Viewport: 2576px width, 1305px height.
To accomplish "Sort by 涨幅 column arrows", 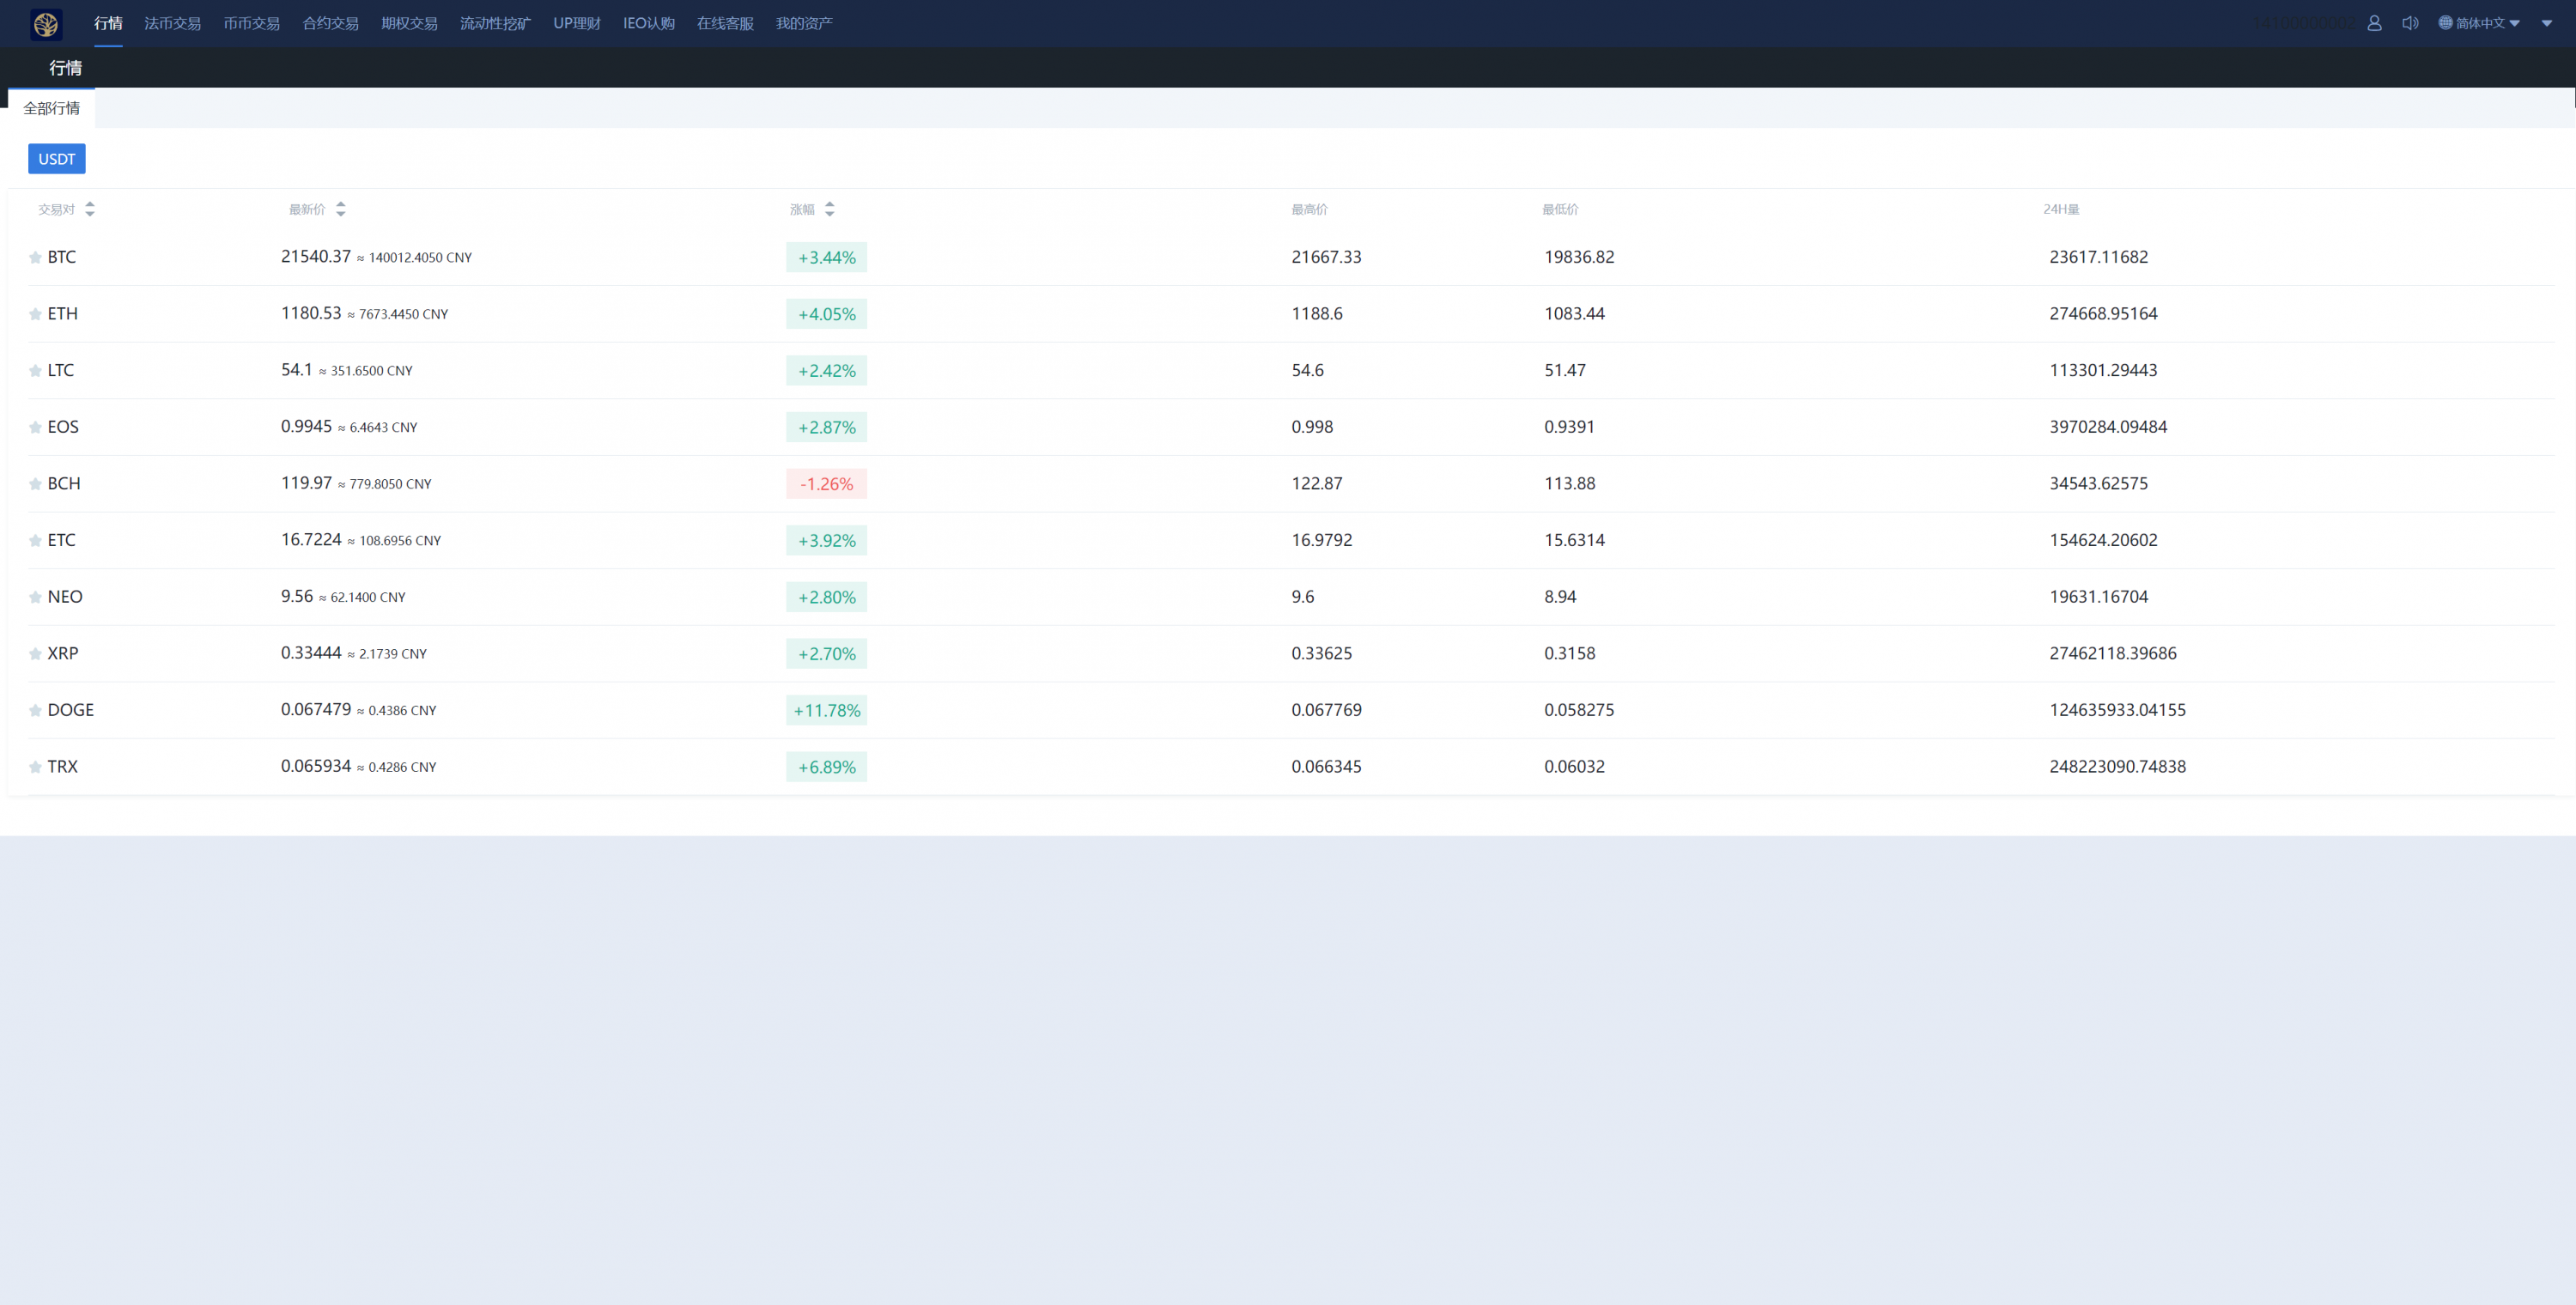I will click(x=829, y=209).
